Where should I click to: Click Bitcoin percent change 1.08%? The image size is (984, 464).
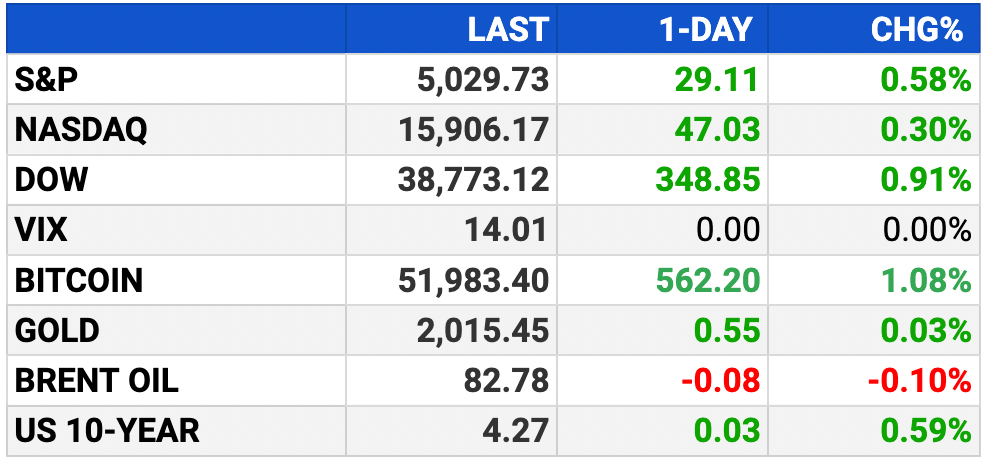(926, 281)
